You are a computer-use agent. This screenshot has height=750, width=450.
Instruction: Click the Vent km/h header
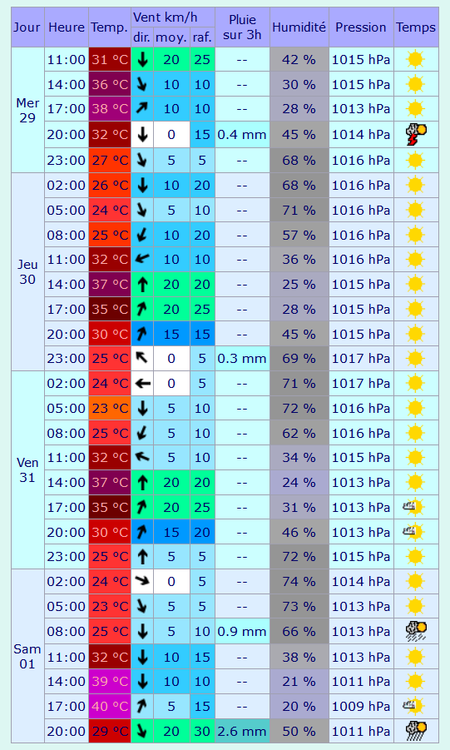click(173, 17)
